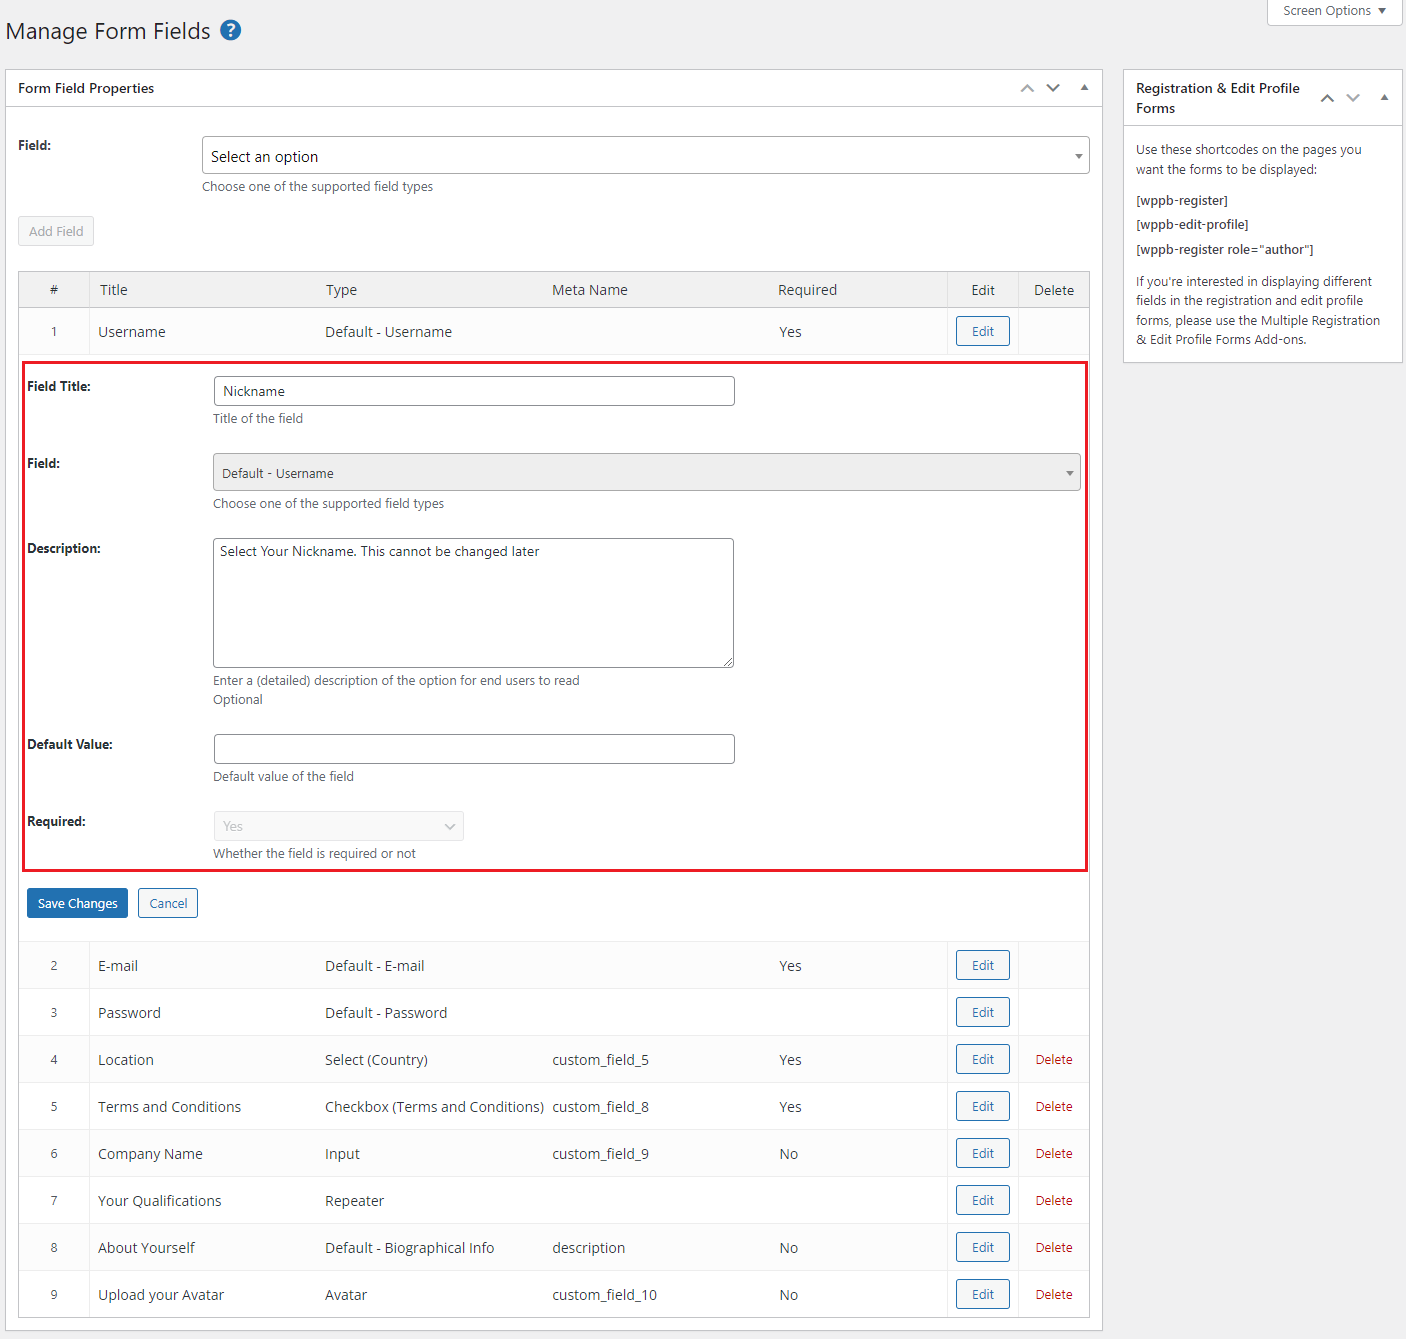The width and height of the screenshot is (1406, 1339).
Task: Click the Default Value input field
Action: tap(474, 749)
